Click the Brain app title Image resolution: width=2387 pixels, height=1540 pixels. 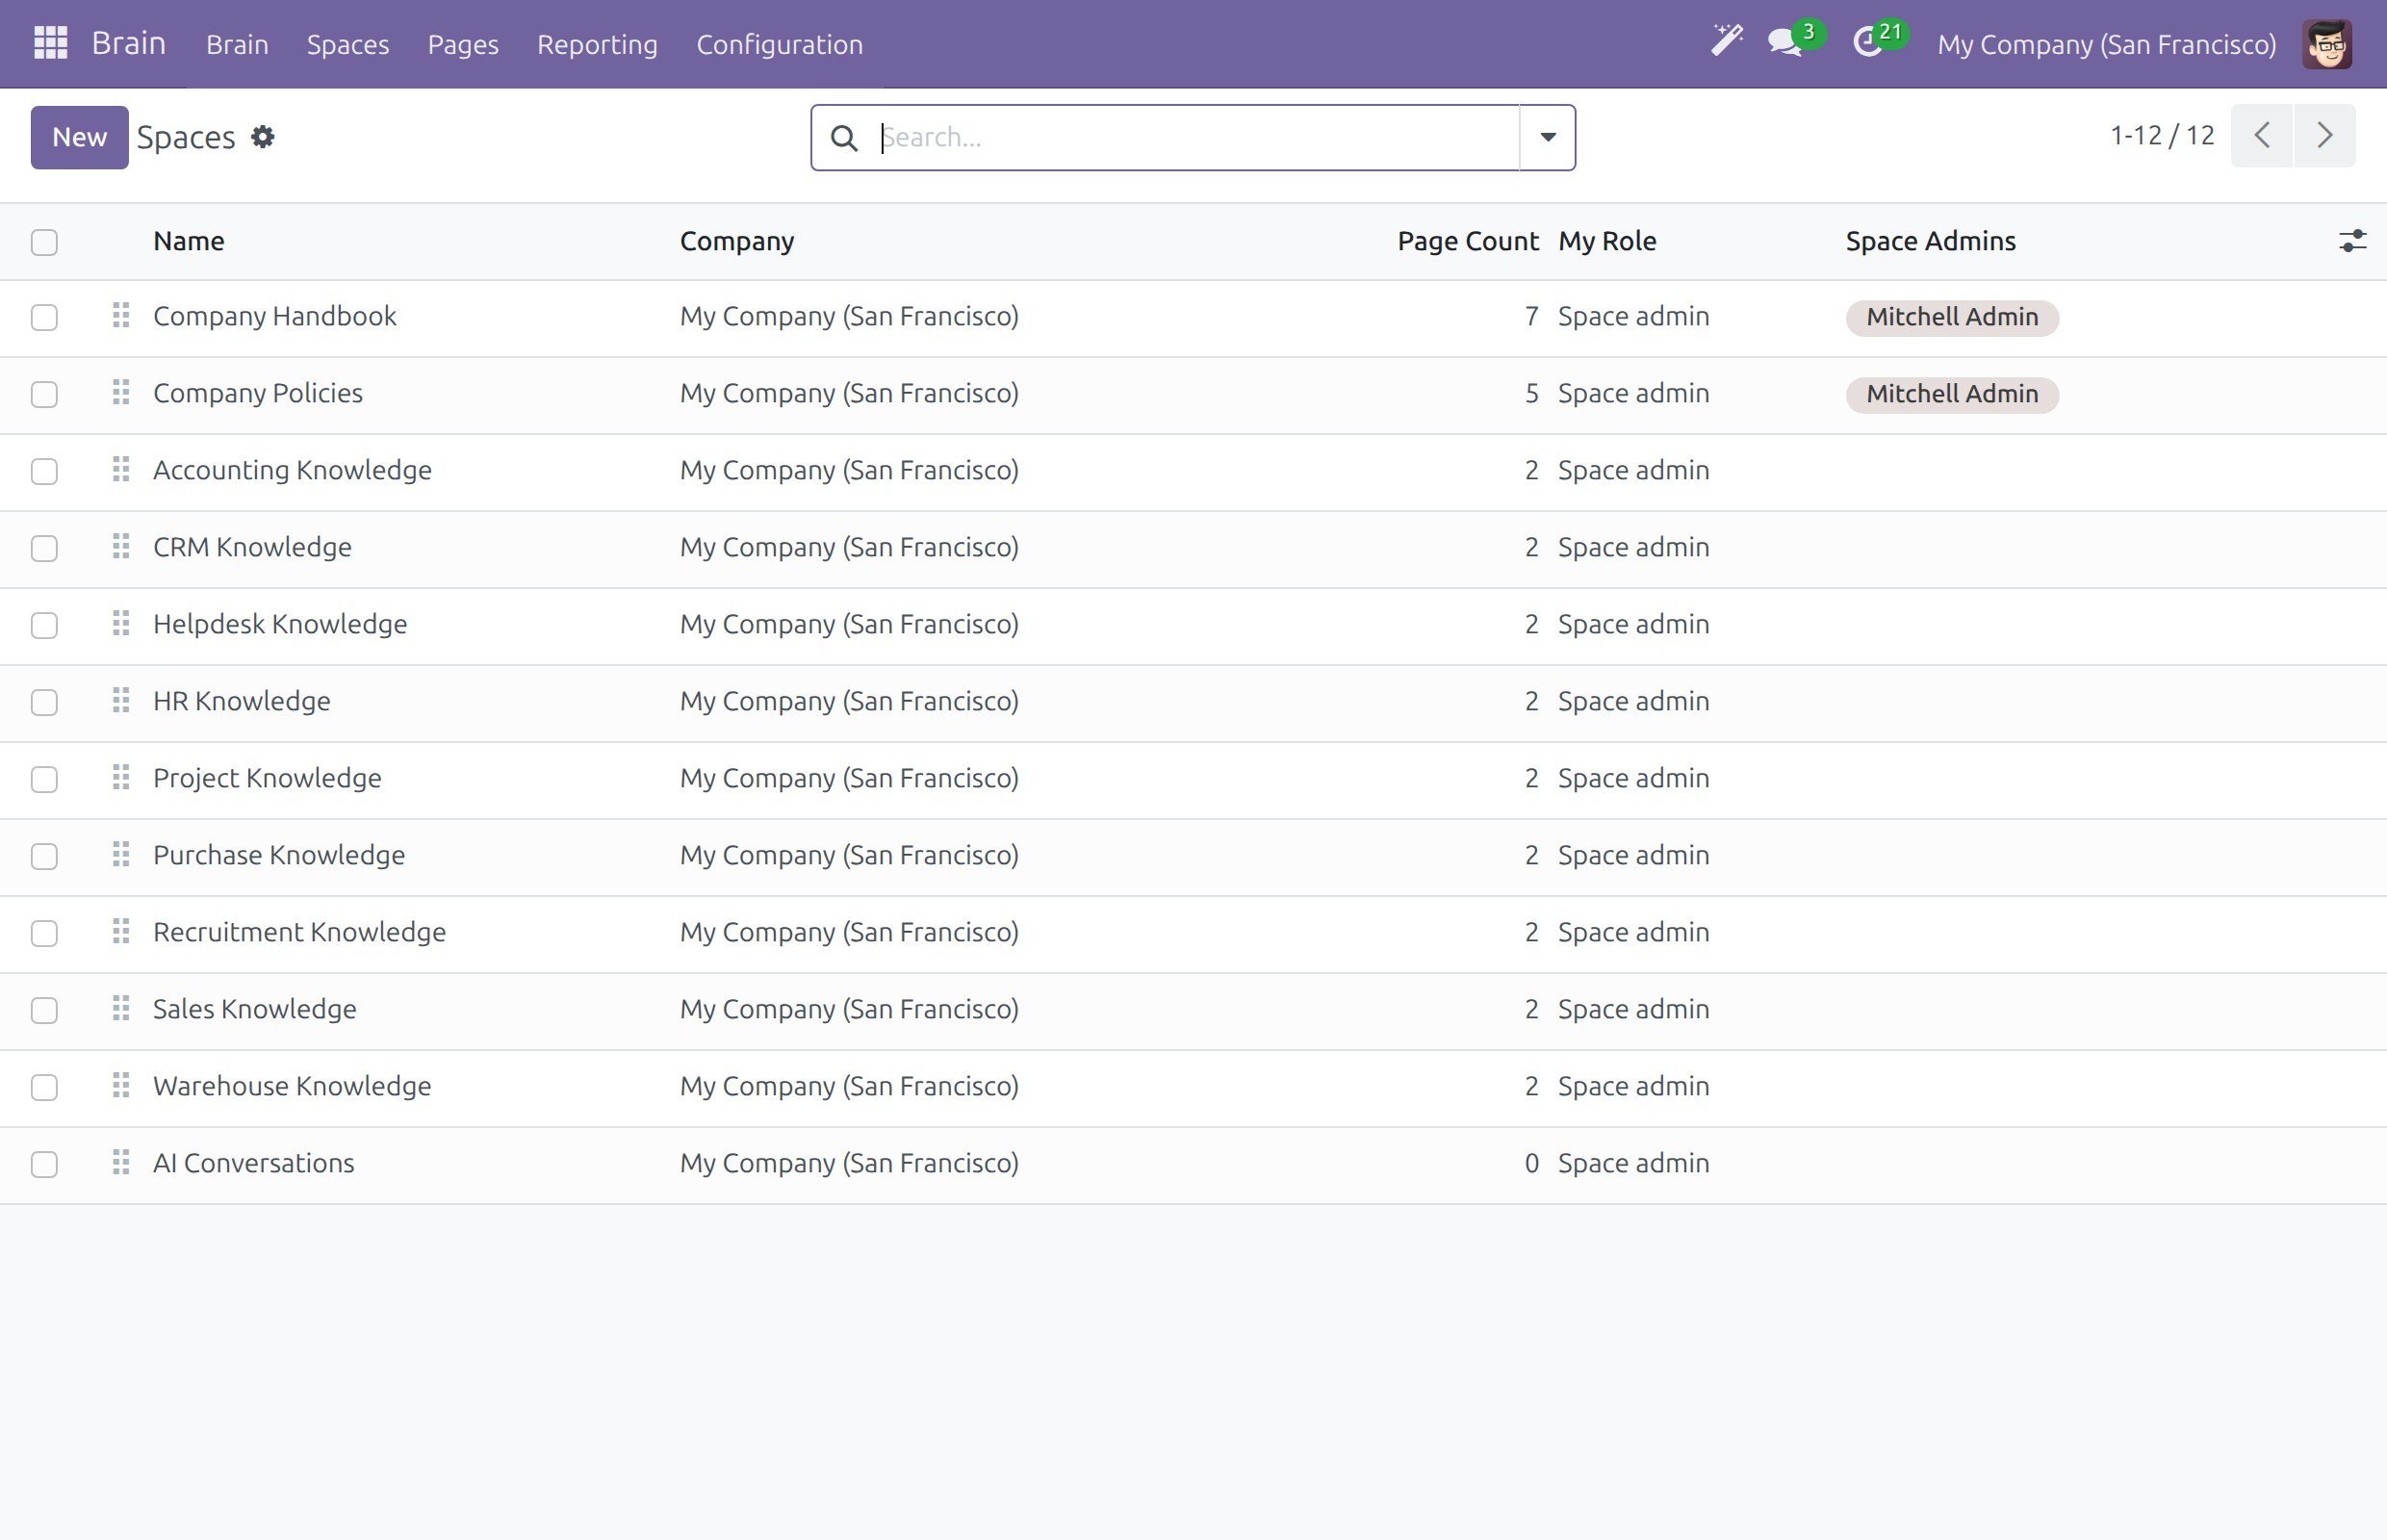128,43
